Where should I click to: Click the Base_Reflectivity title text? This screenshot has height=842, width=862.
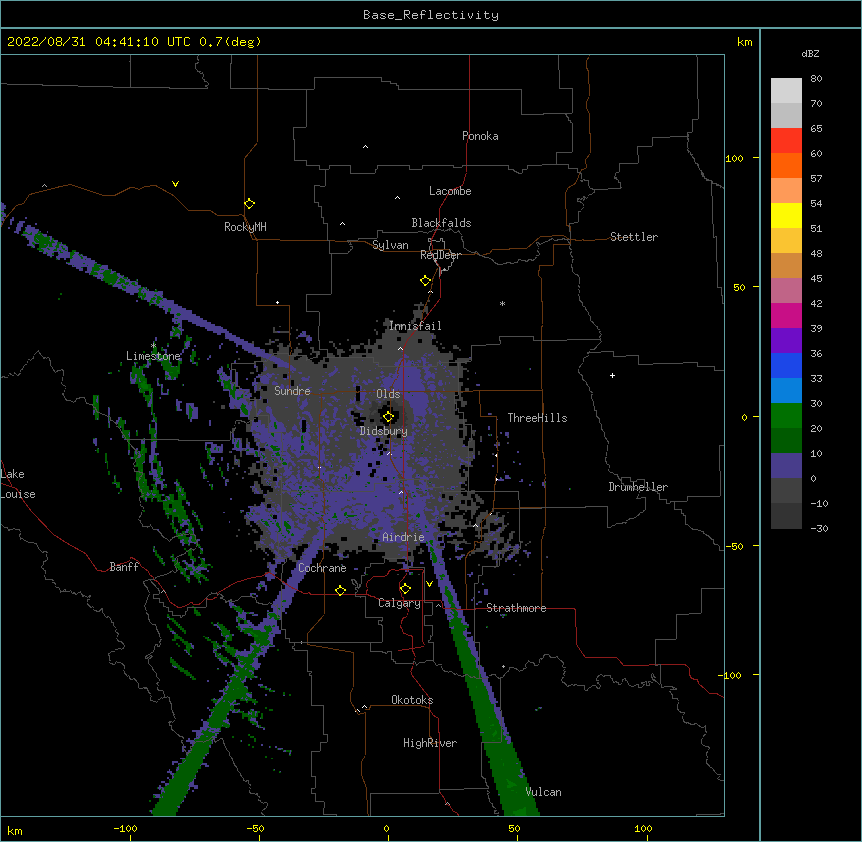[431, 15]
